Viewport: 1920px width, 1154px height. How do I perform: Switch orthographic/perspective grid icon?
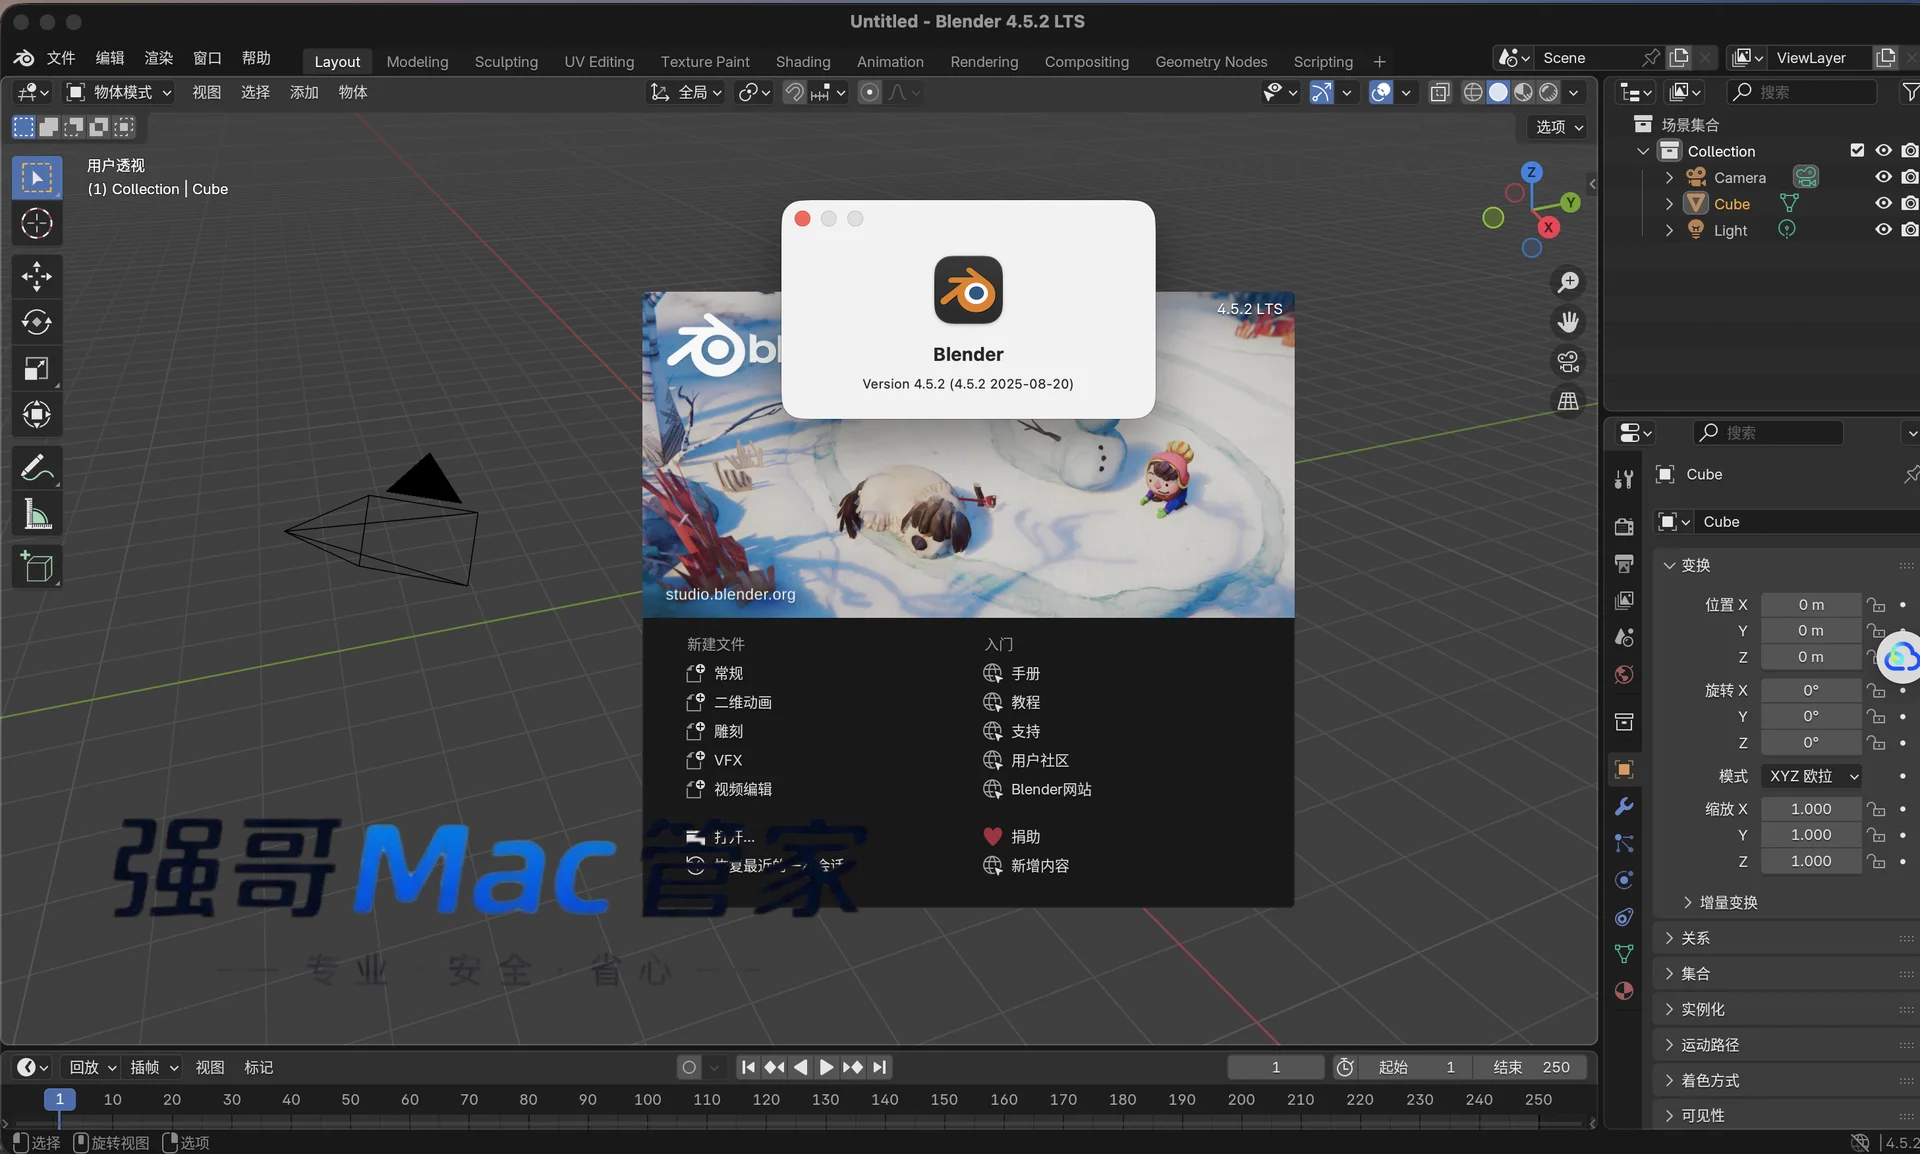tap(1568, 401)
